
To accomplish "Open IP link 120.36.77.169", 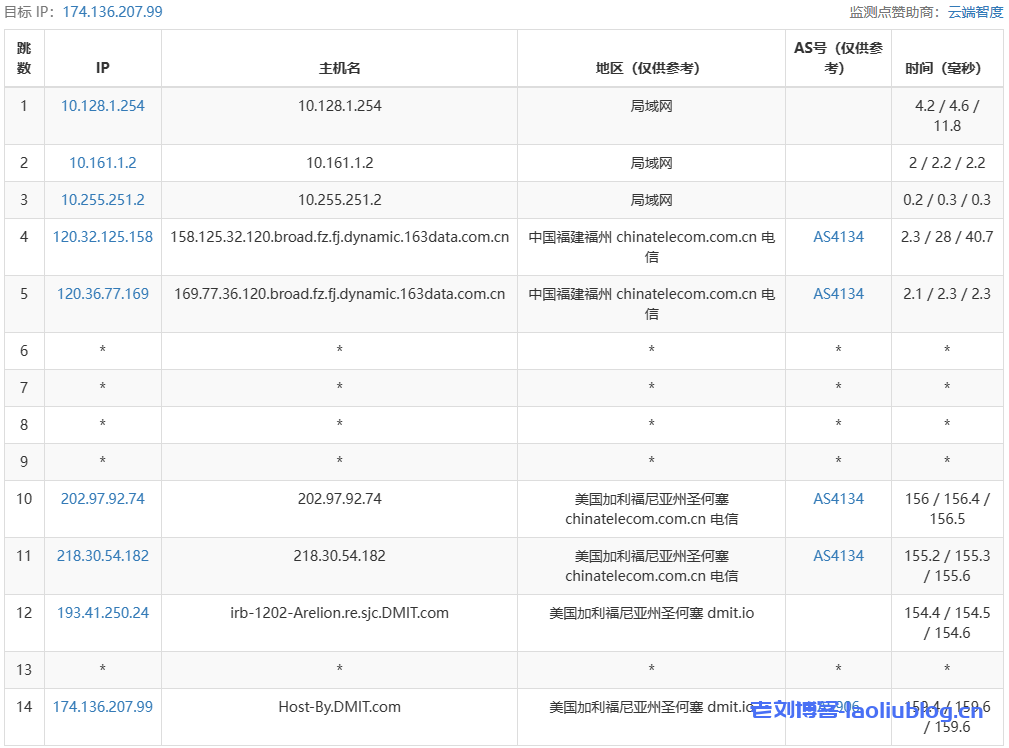I will 103,294.
